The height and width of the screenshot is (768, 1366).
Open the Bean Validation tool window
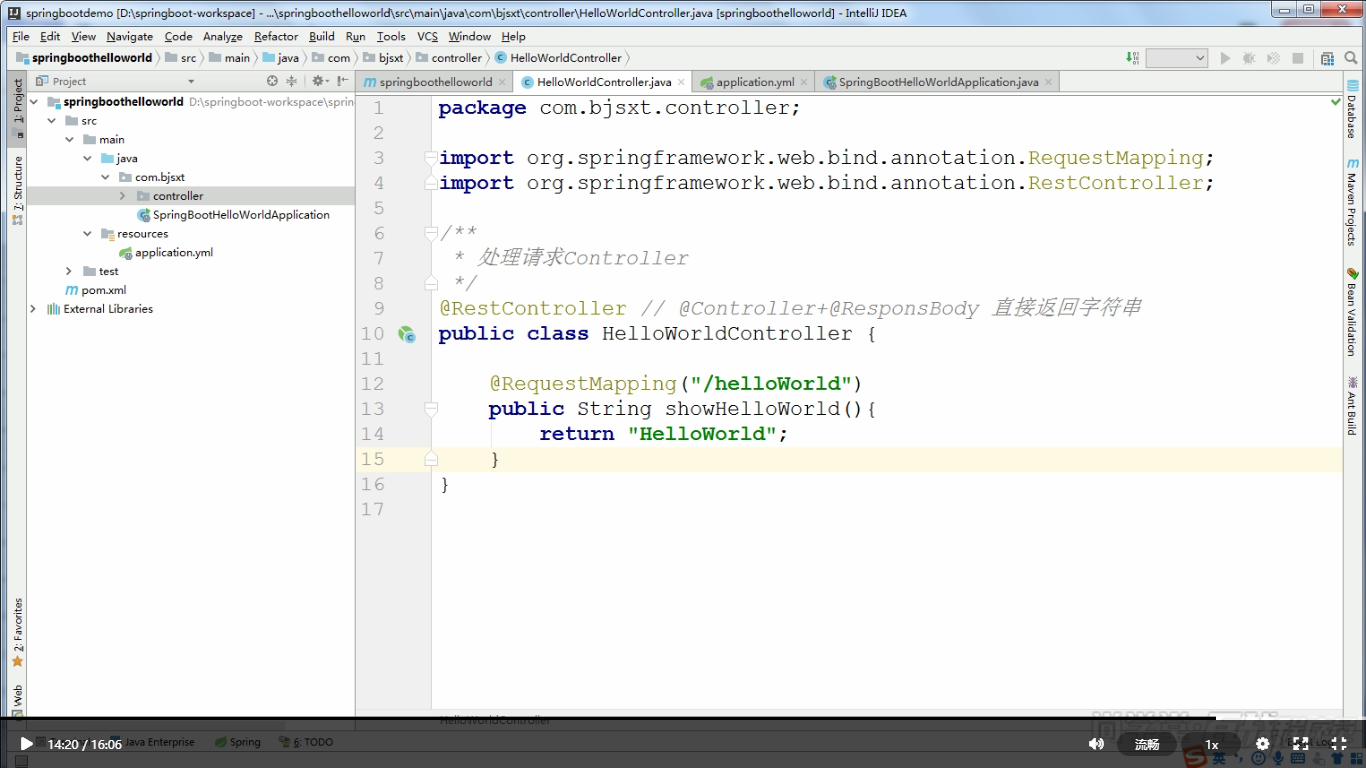point(1352,312)
